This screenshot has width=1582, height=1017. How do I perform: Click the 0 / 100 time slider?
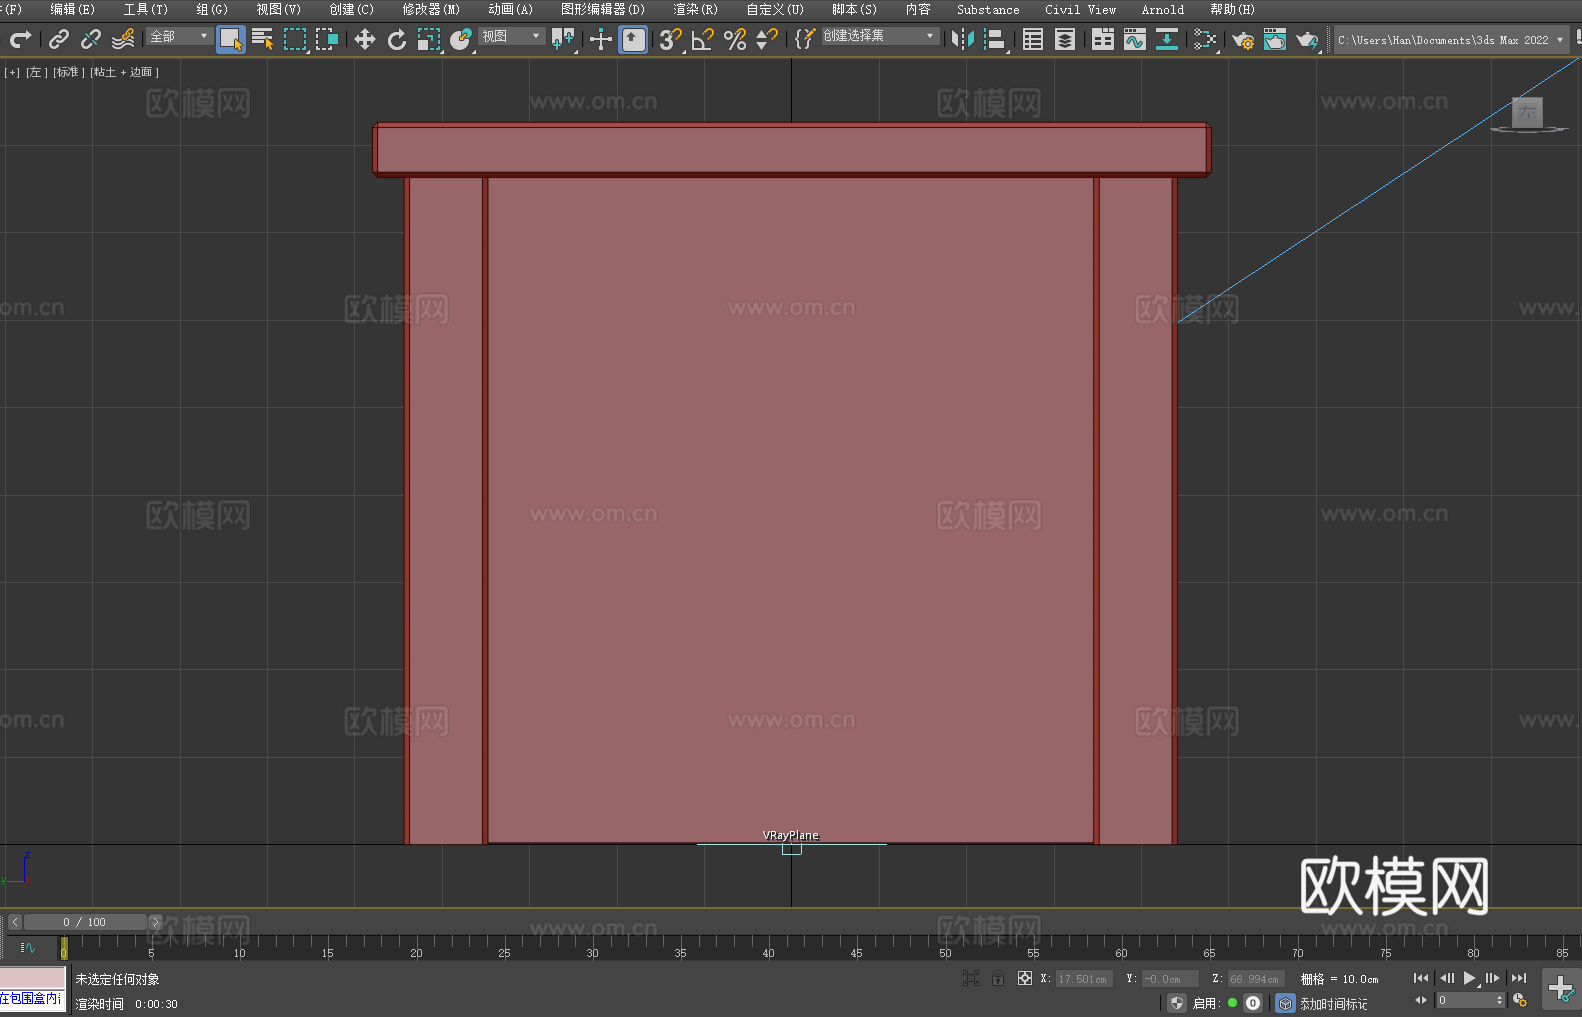click(x=85, y=922)
